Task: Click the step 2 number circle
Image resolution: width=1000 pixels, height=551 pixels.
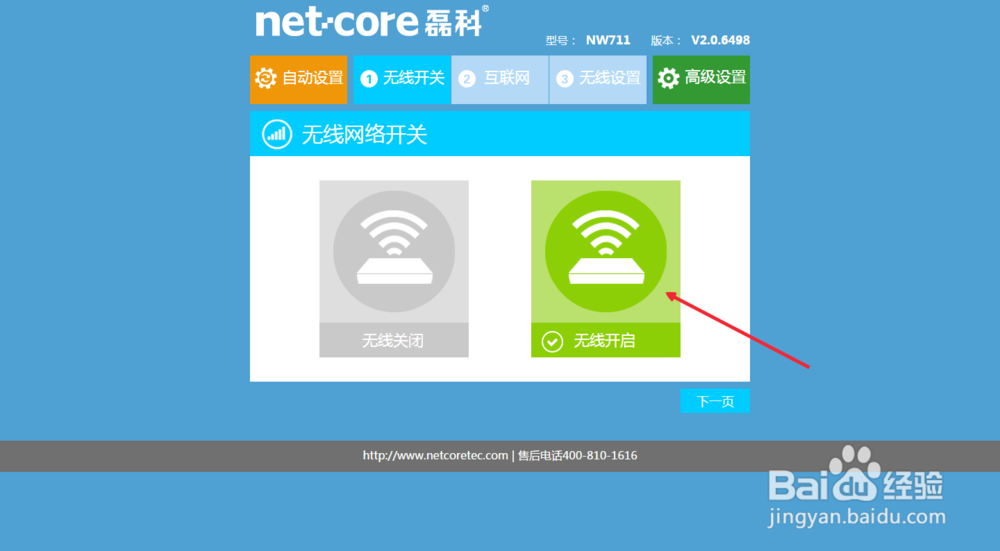Action: click(467, 79)
